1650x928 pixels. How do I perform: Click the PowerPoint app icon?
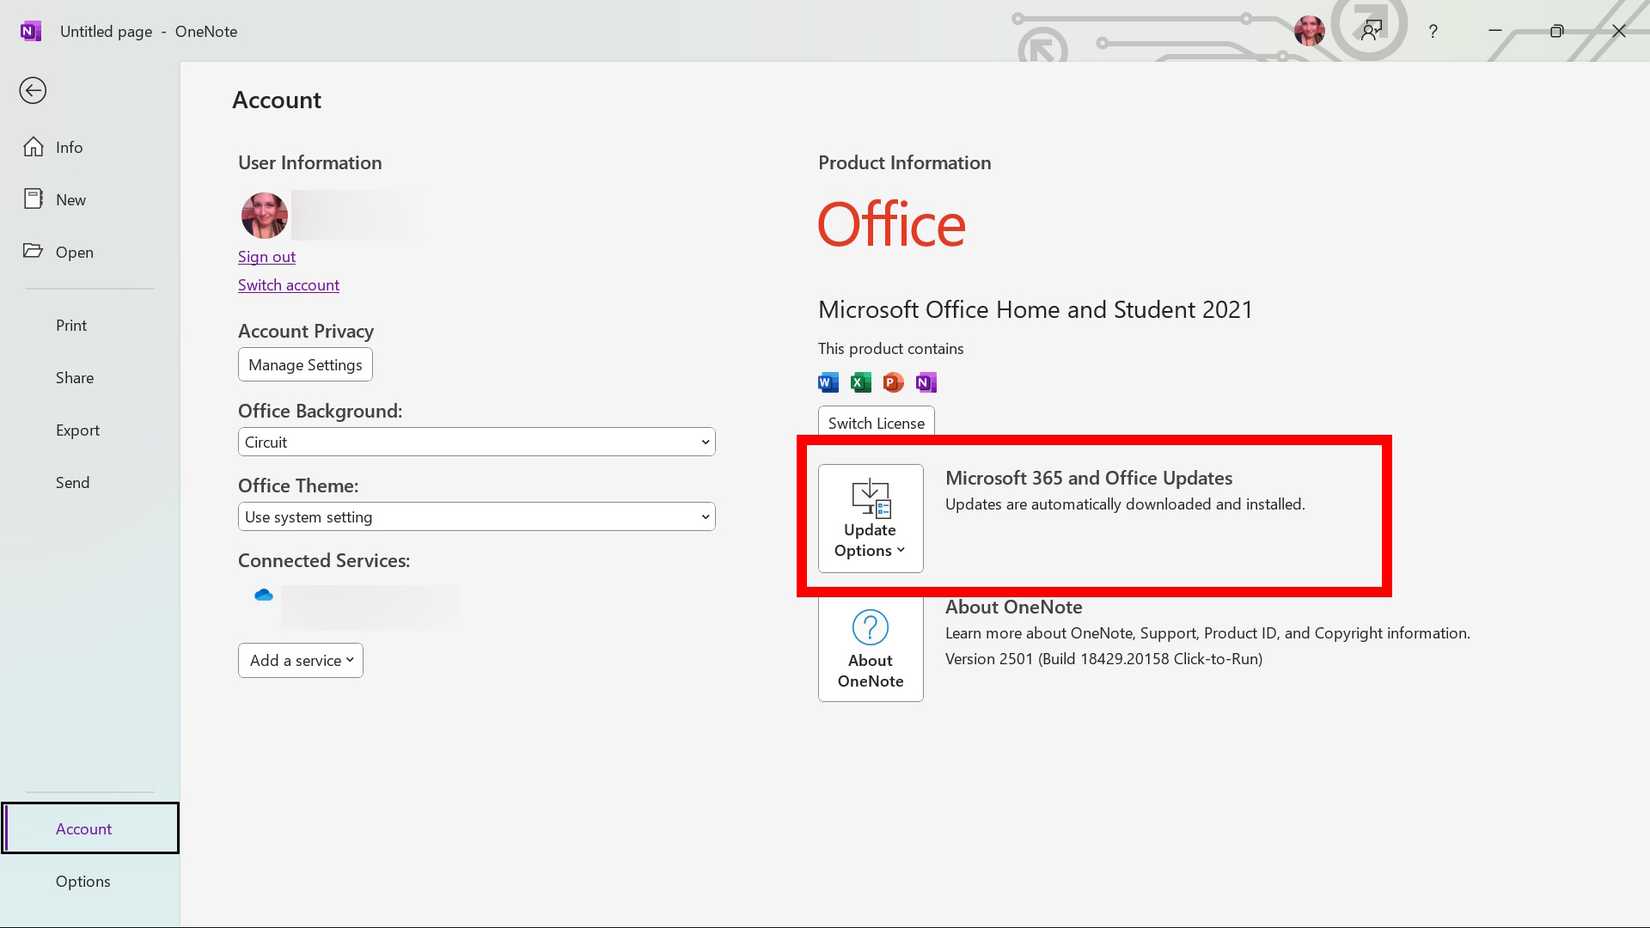(x=893, y=382)
